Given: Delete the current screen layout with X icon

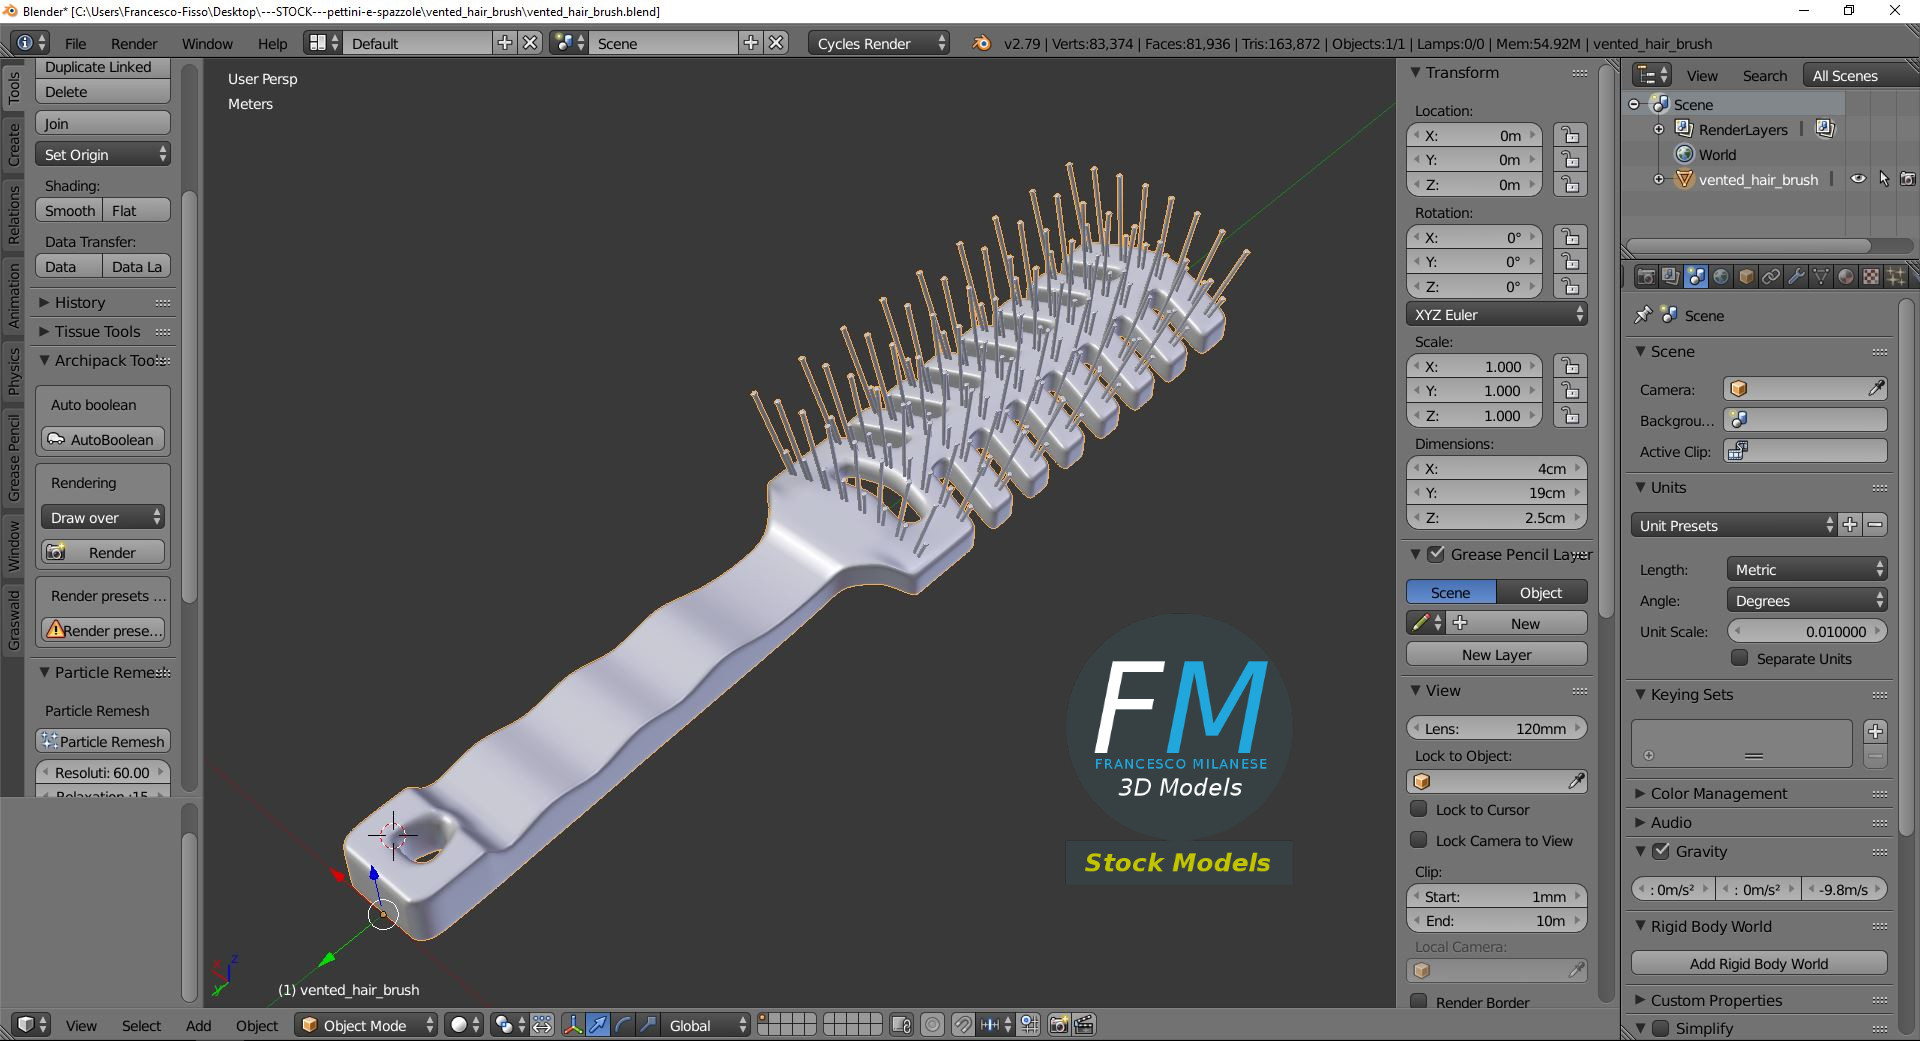Looking at the screenshot, I should [530, 43].
